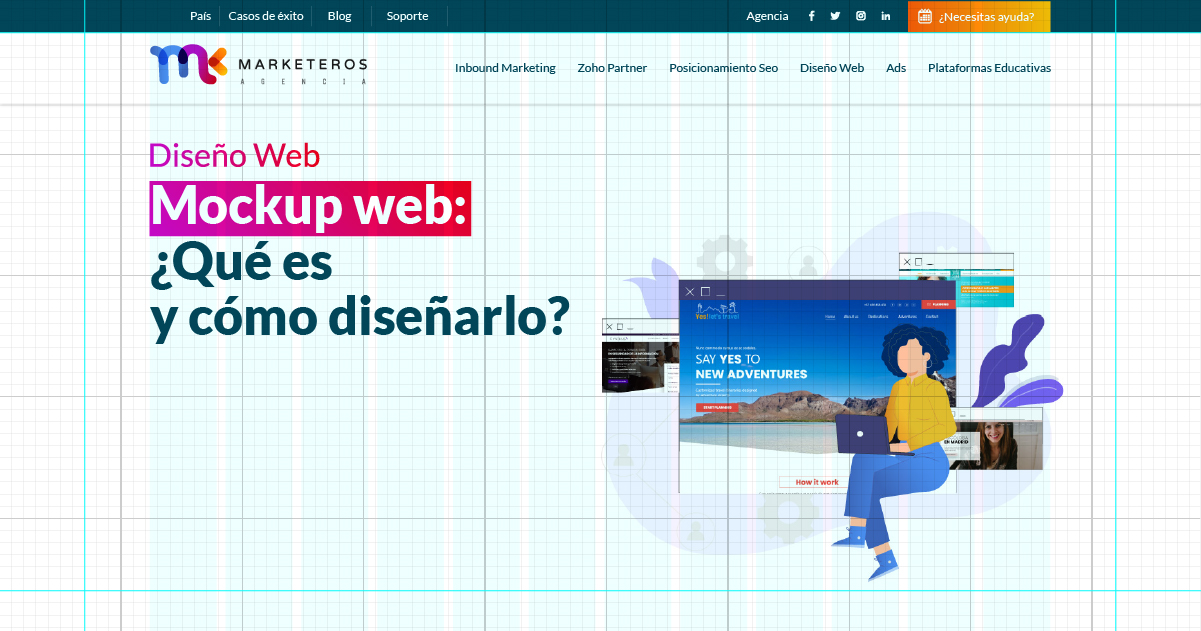The height and width of the screenshot is (631, 1201).
Task: Open the Ads section from the navbar
Action: [895, 68]
